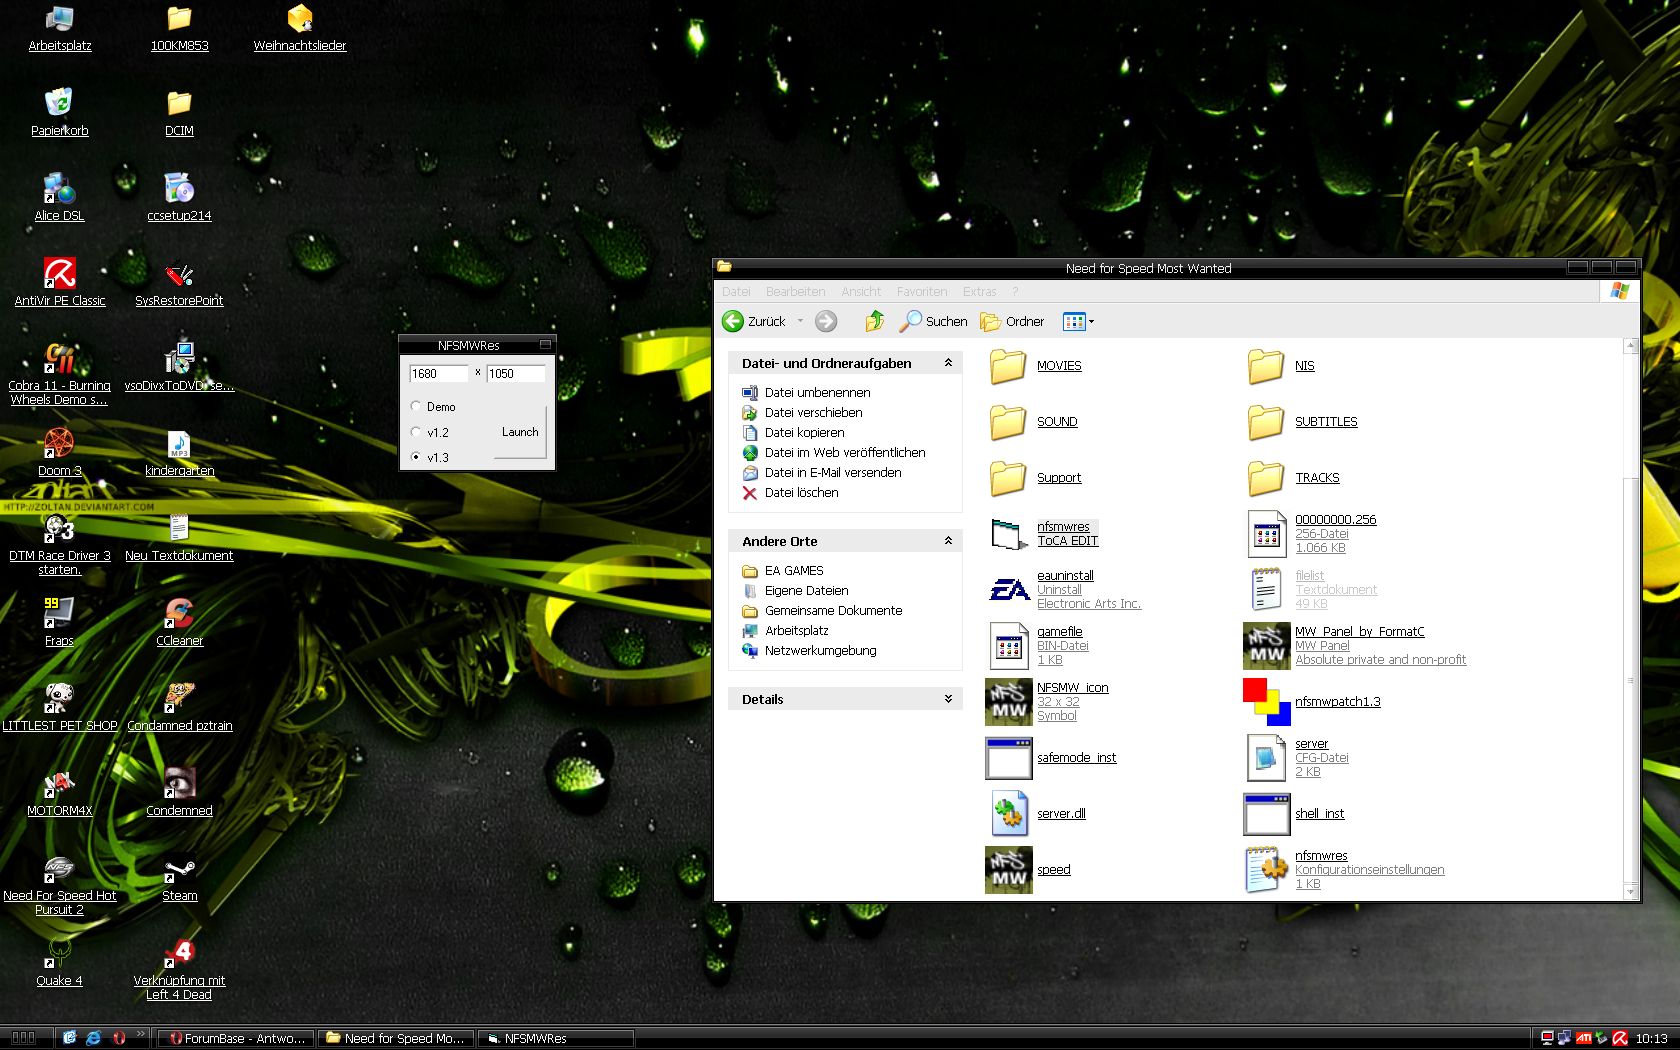This screenshot has width=1680, height=1050.
Task: Collapse the Datei- und Ordneraufgaben panel
Action: [x=948, y=363]
